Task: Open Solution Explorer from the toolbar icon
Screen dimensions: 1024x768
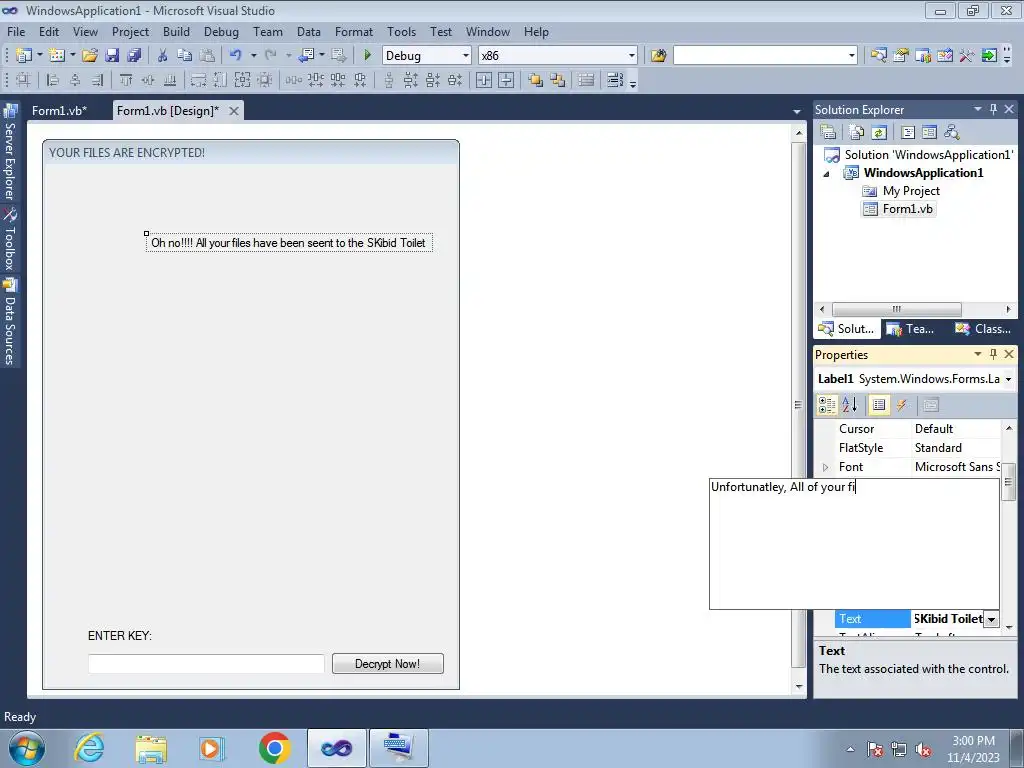Action: [x=878, y=56]
